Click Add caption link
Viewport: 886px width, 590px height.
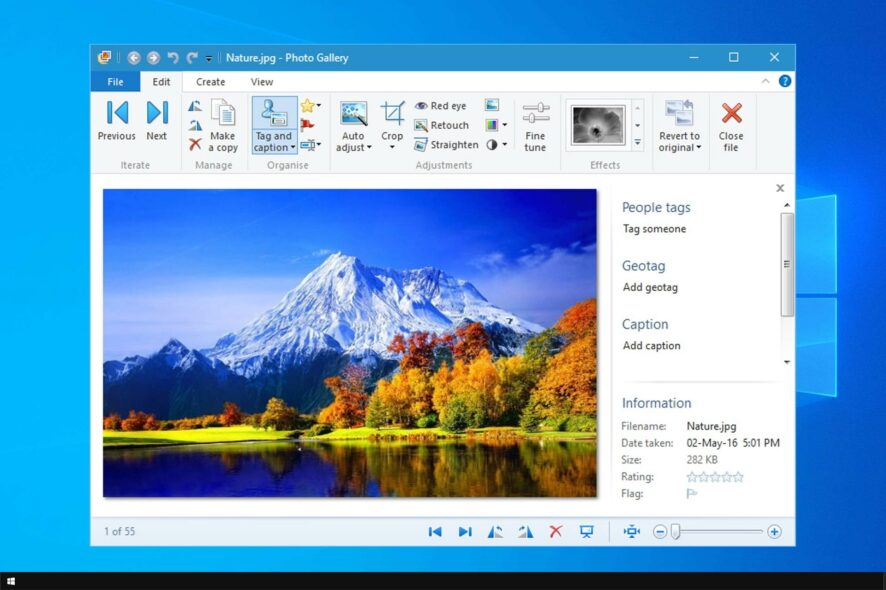[652, 346]
